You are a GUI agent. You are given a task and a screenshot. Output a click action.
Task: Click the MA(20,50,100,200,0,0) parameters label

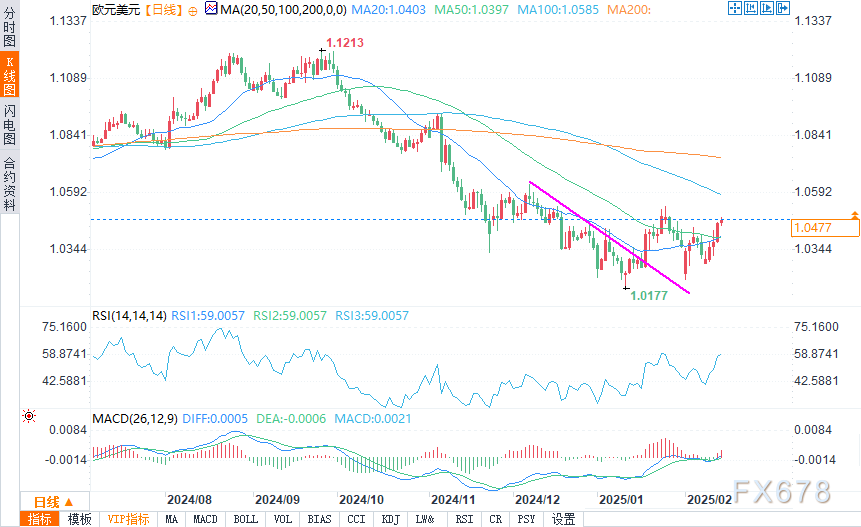(283, 9)
